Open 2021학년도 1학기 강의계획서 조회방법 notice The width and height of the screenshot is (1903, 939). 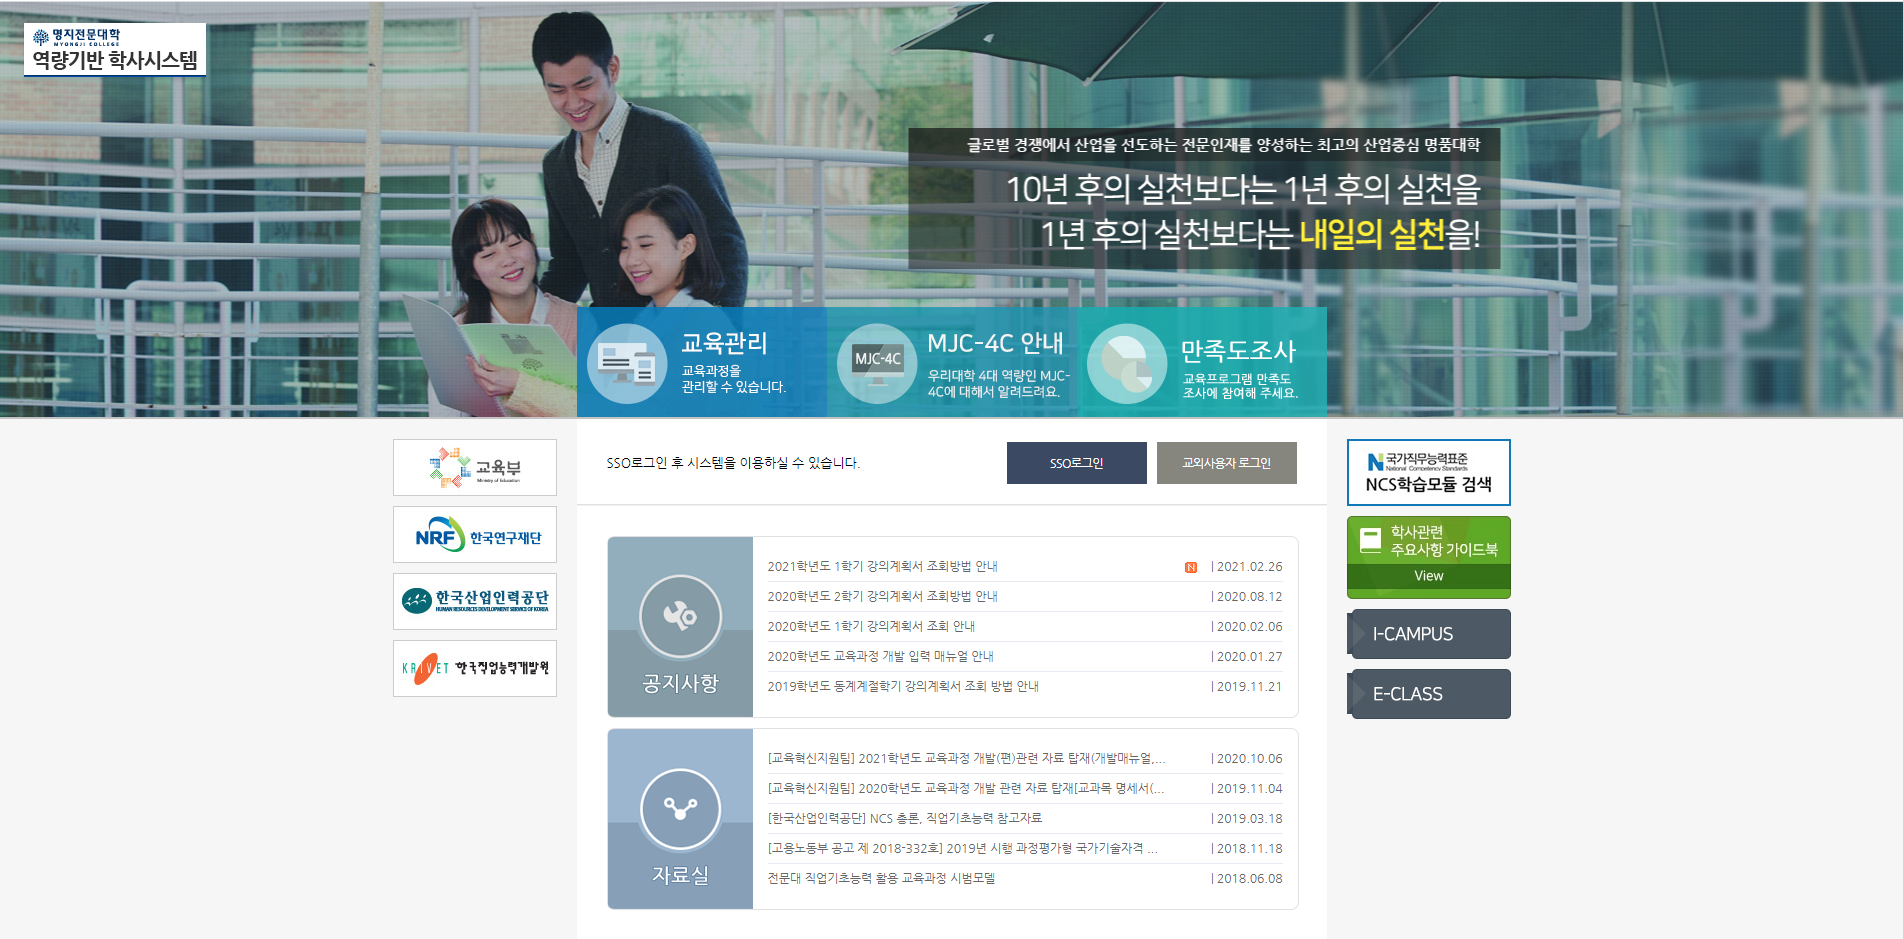click(882, 567)
